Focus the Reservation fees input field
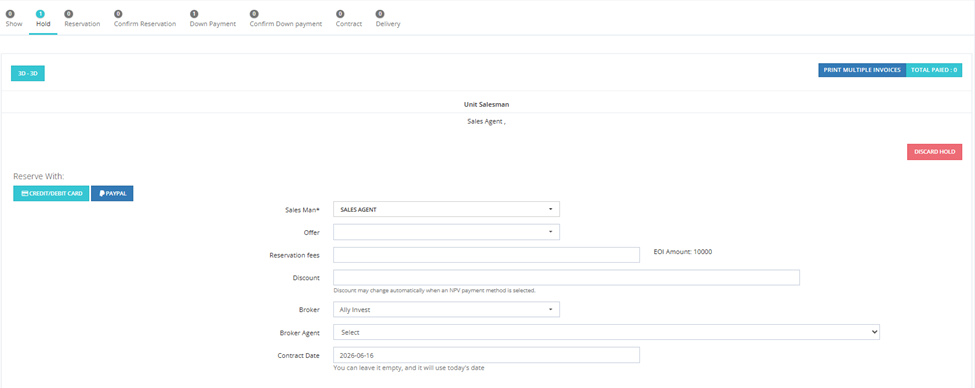 point(486,255)
